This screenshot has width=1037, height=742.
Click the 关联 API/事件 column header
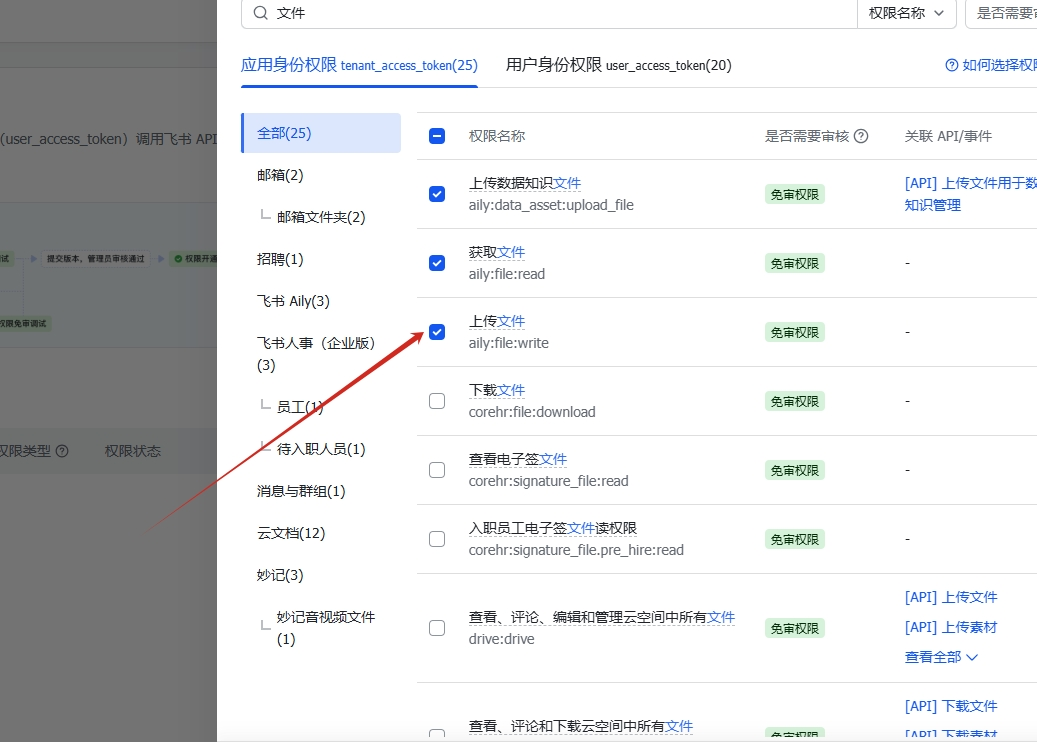click(948, 136)
